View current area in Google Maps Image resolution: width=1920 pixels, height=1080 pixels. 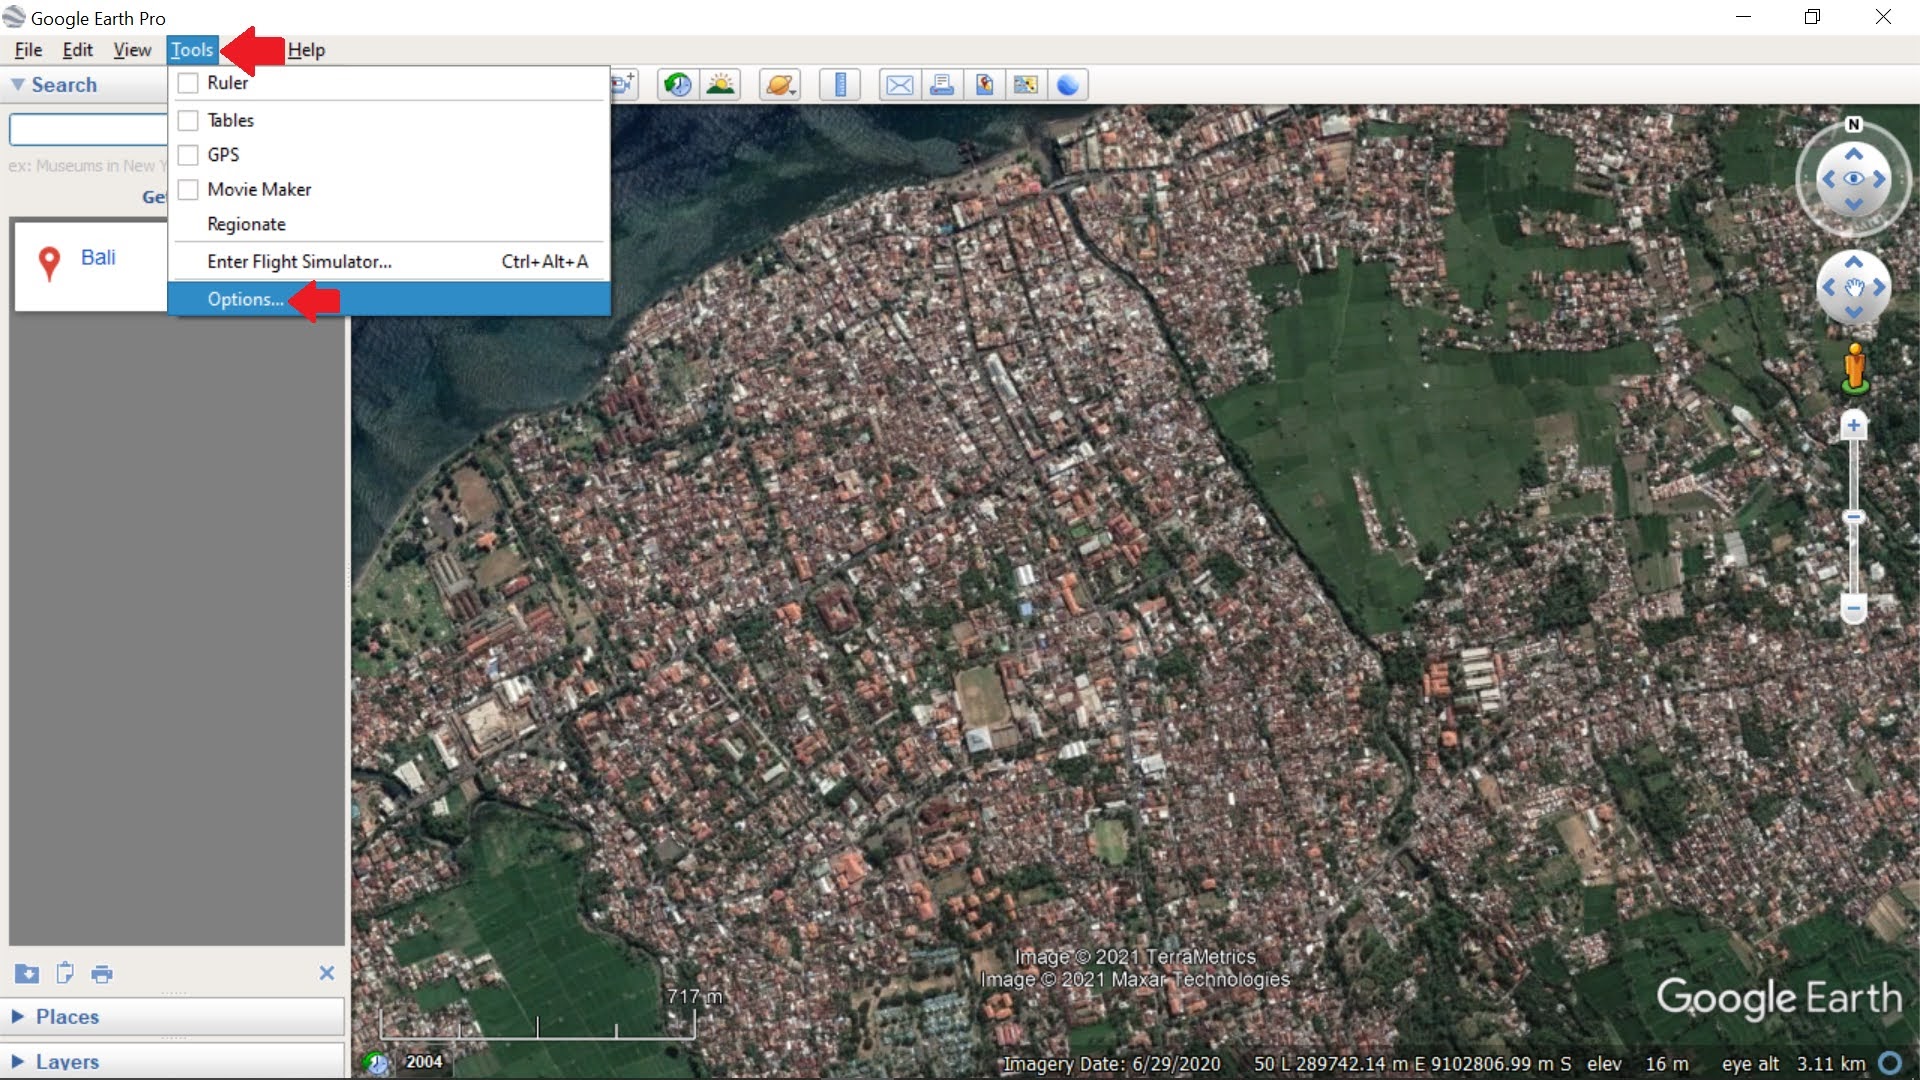[1025, 84]
